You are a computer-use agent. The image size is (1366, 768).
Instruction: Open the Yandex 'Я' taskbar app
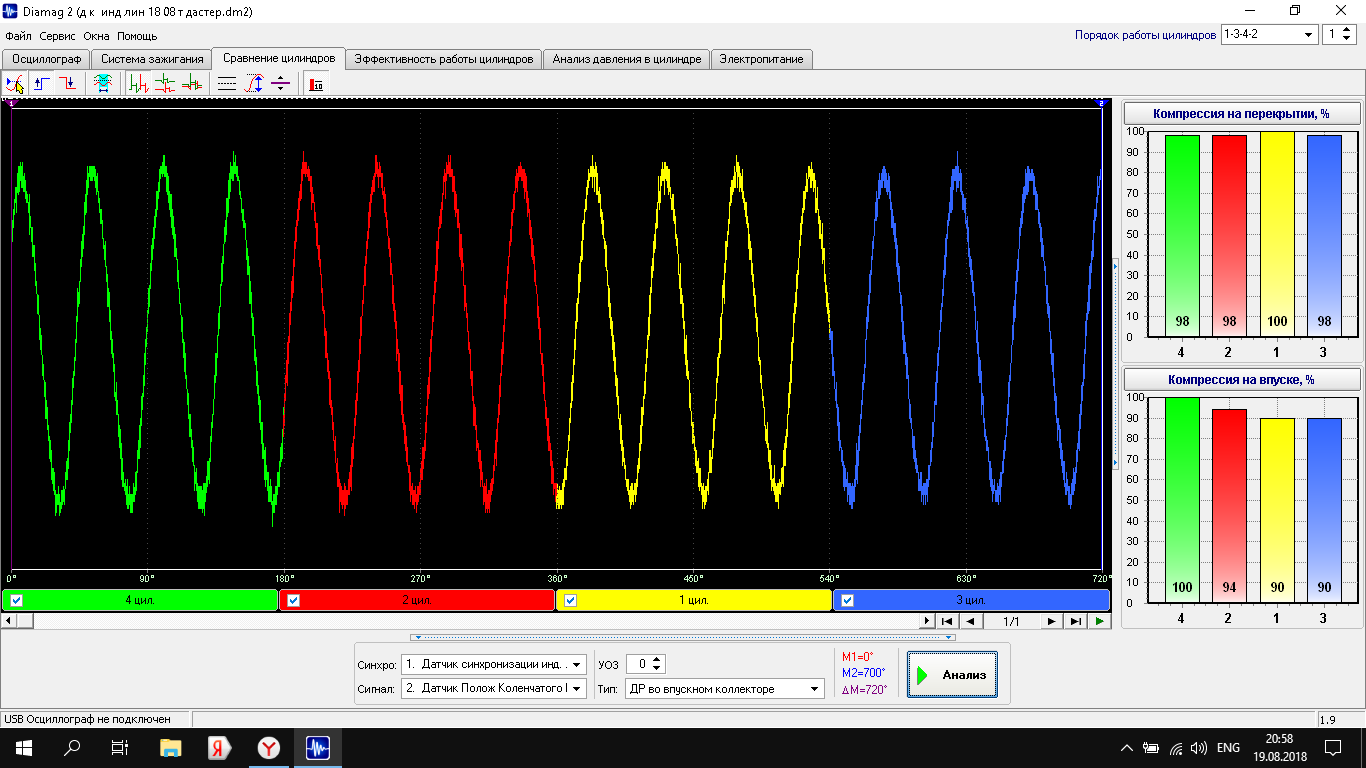click(x=220, y=747)
